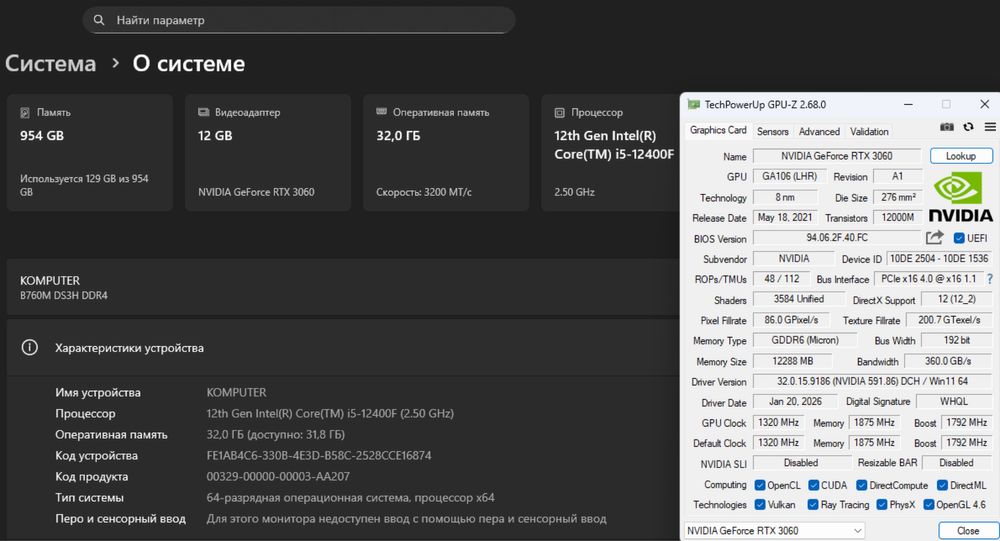Open the NVIDIA GeForce RTX 3060 GPU dropdown

pos(774,530)
